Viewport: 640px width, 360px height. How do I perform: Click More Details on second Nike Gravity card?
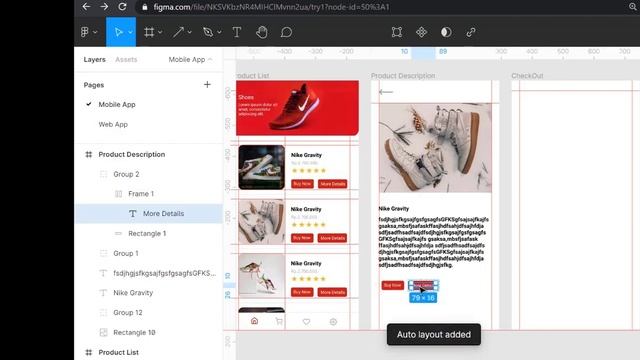tap(333, 238)
